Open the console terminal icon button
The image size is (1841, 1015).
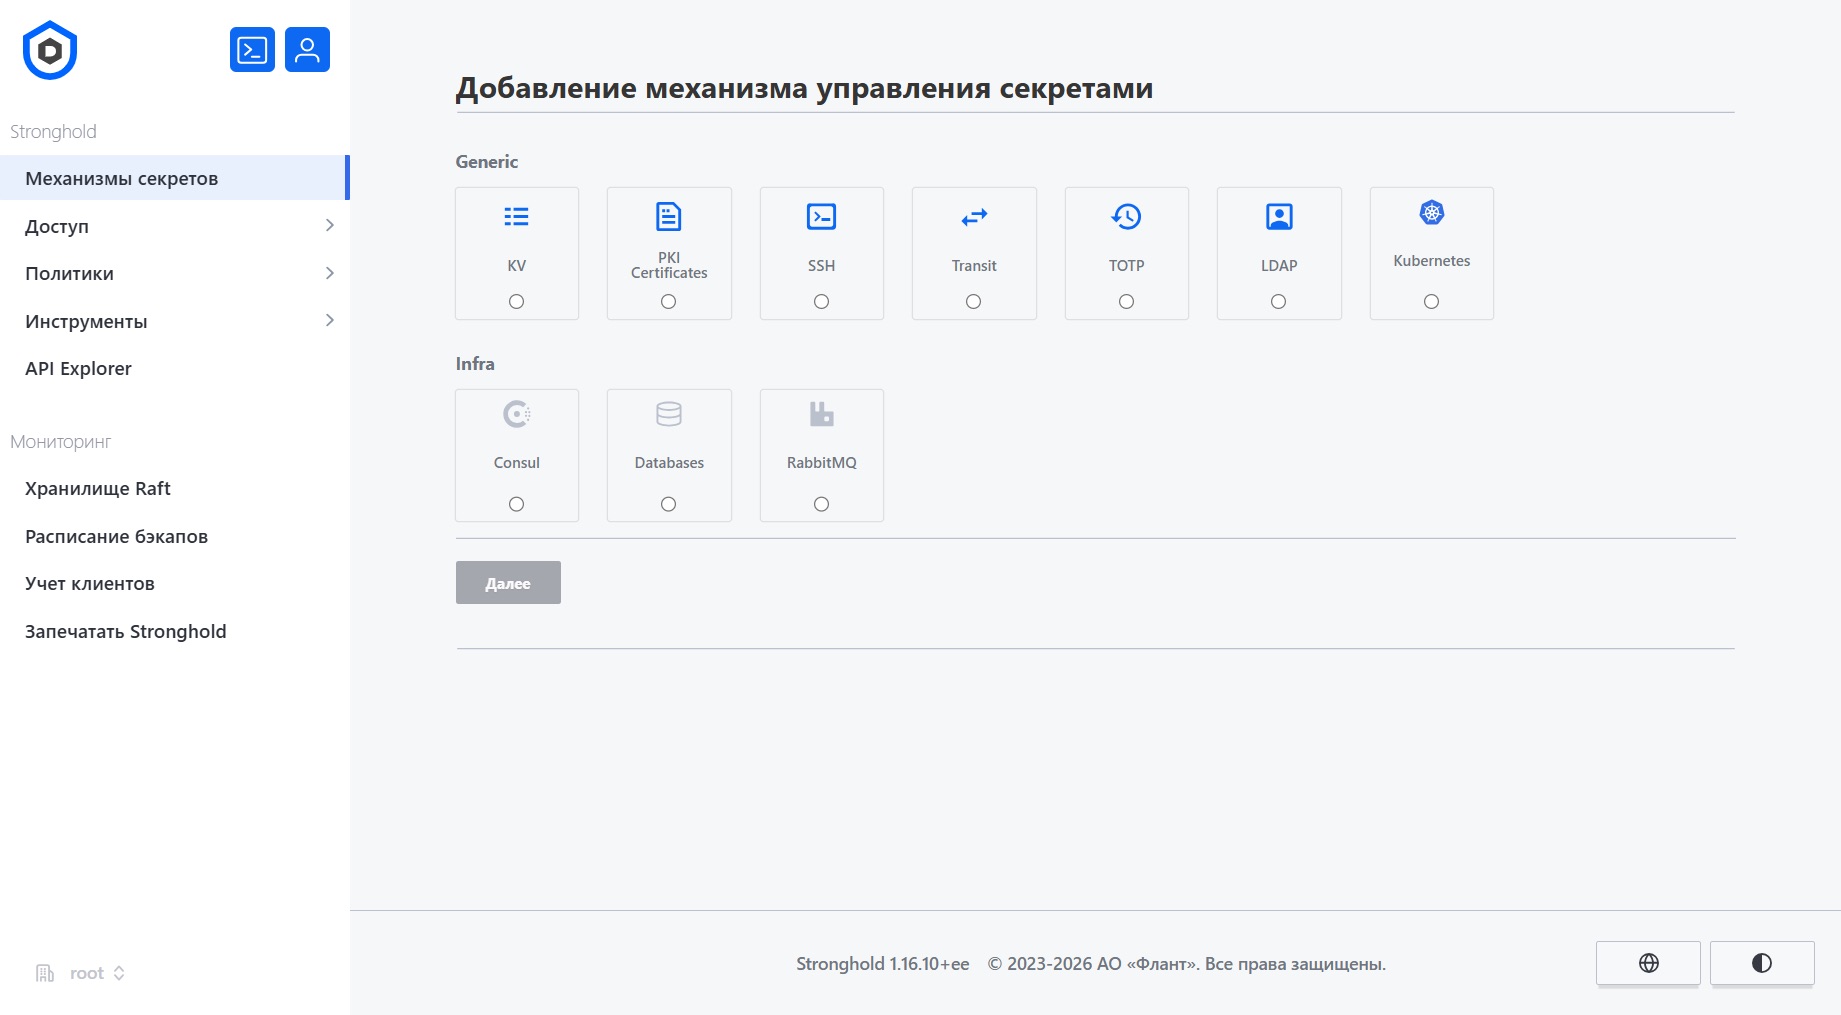tap(252, 49)
